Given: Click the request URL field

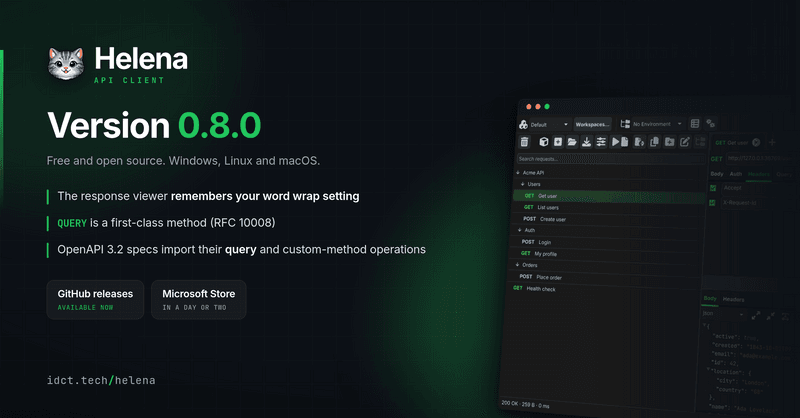Looking at the screenshot, I should (x=762, y=159).
